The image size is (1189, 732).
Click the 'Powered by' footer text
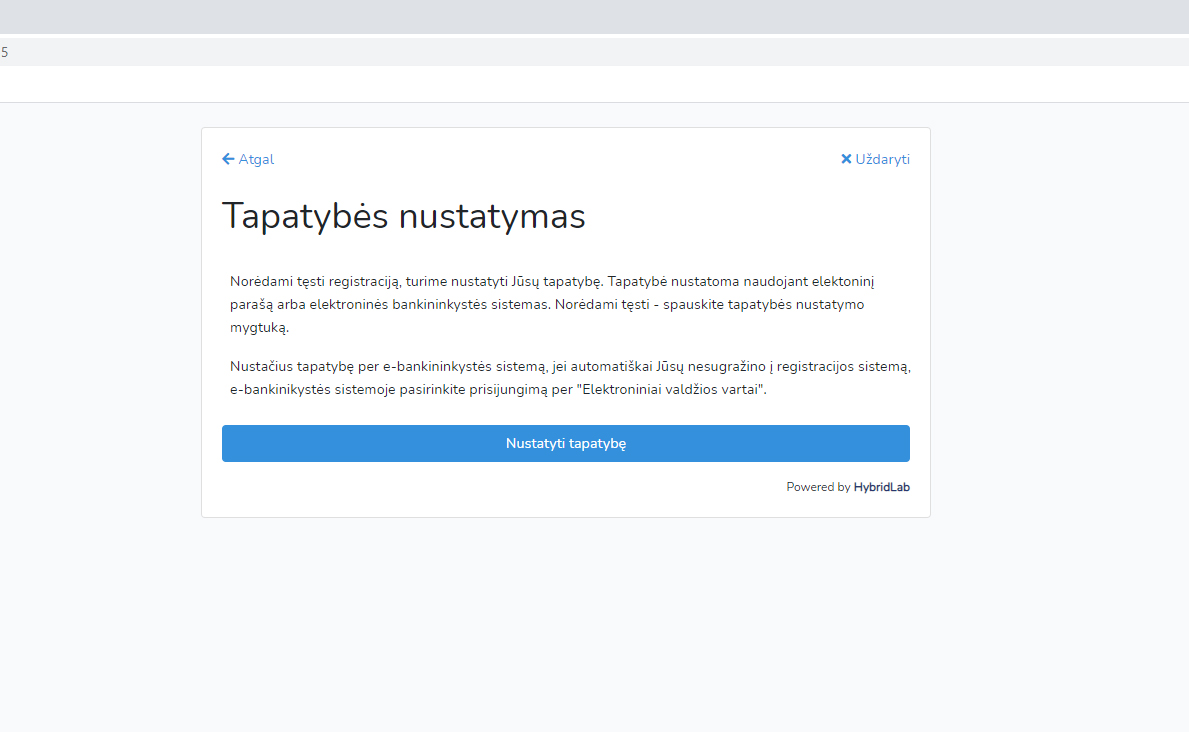pyautogui.click(x=817, y=487)
